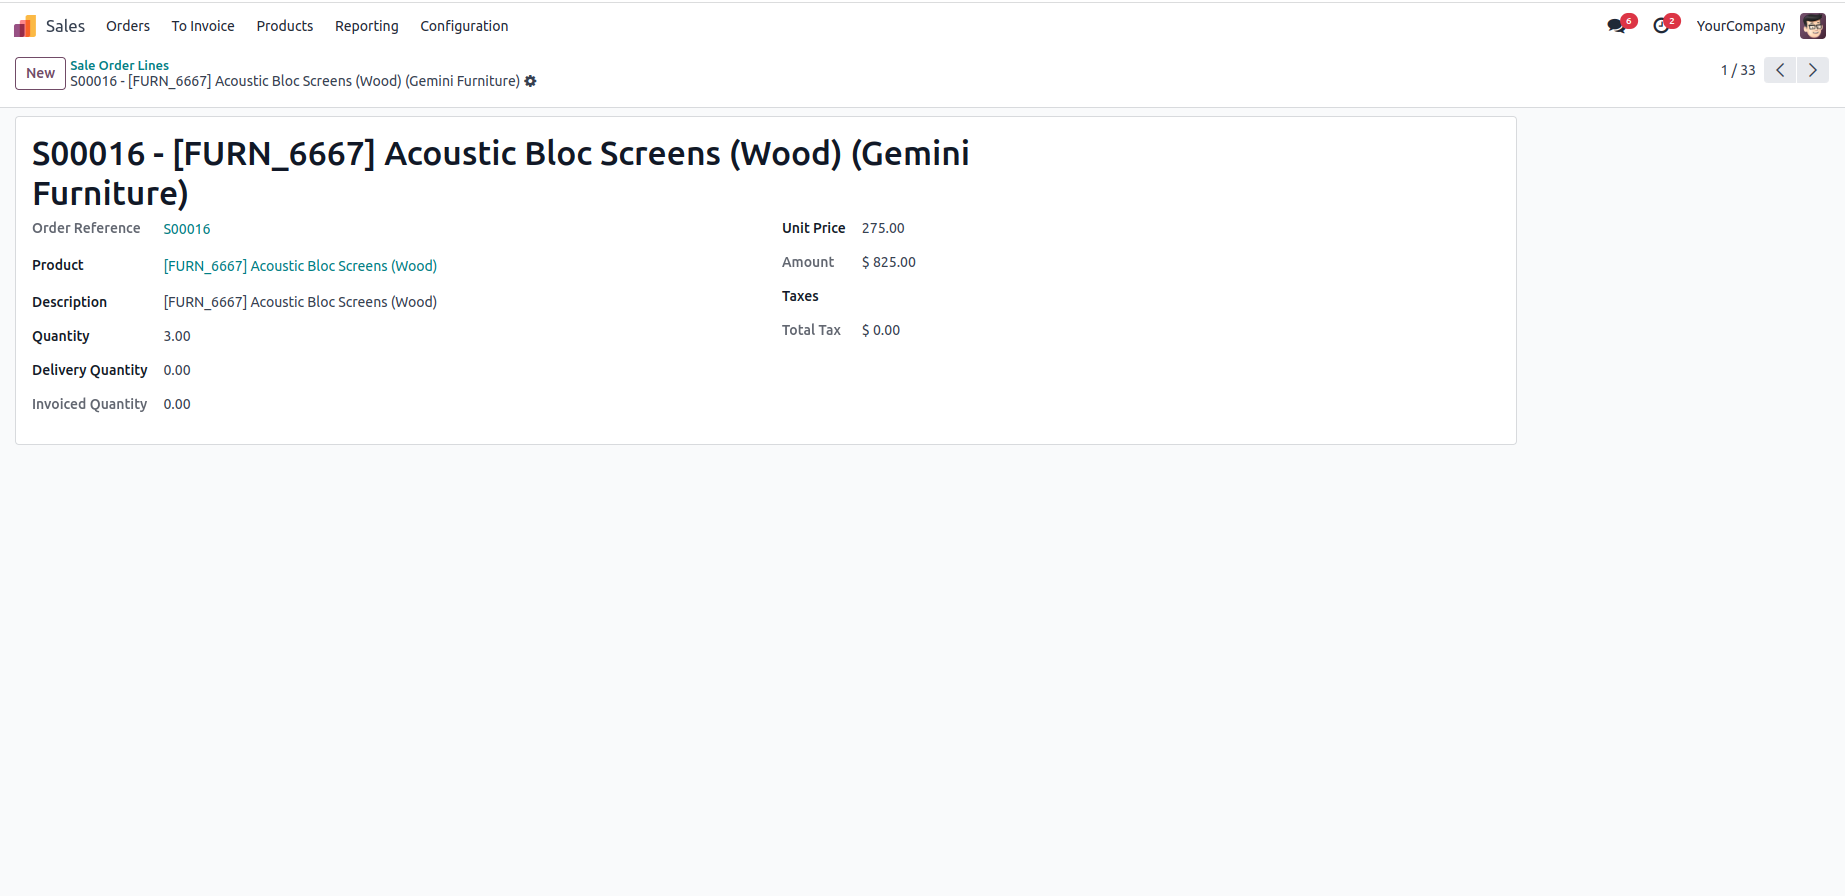Open the gear actions menu icon
The width and height of the screenshot is (1845, 896).
pos(531,81)
